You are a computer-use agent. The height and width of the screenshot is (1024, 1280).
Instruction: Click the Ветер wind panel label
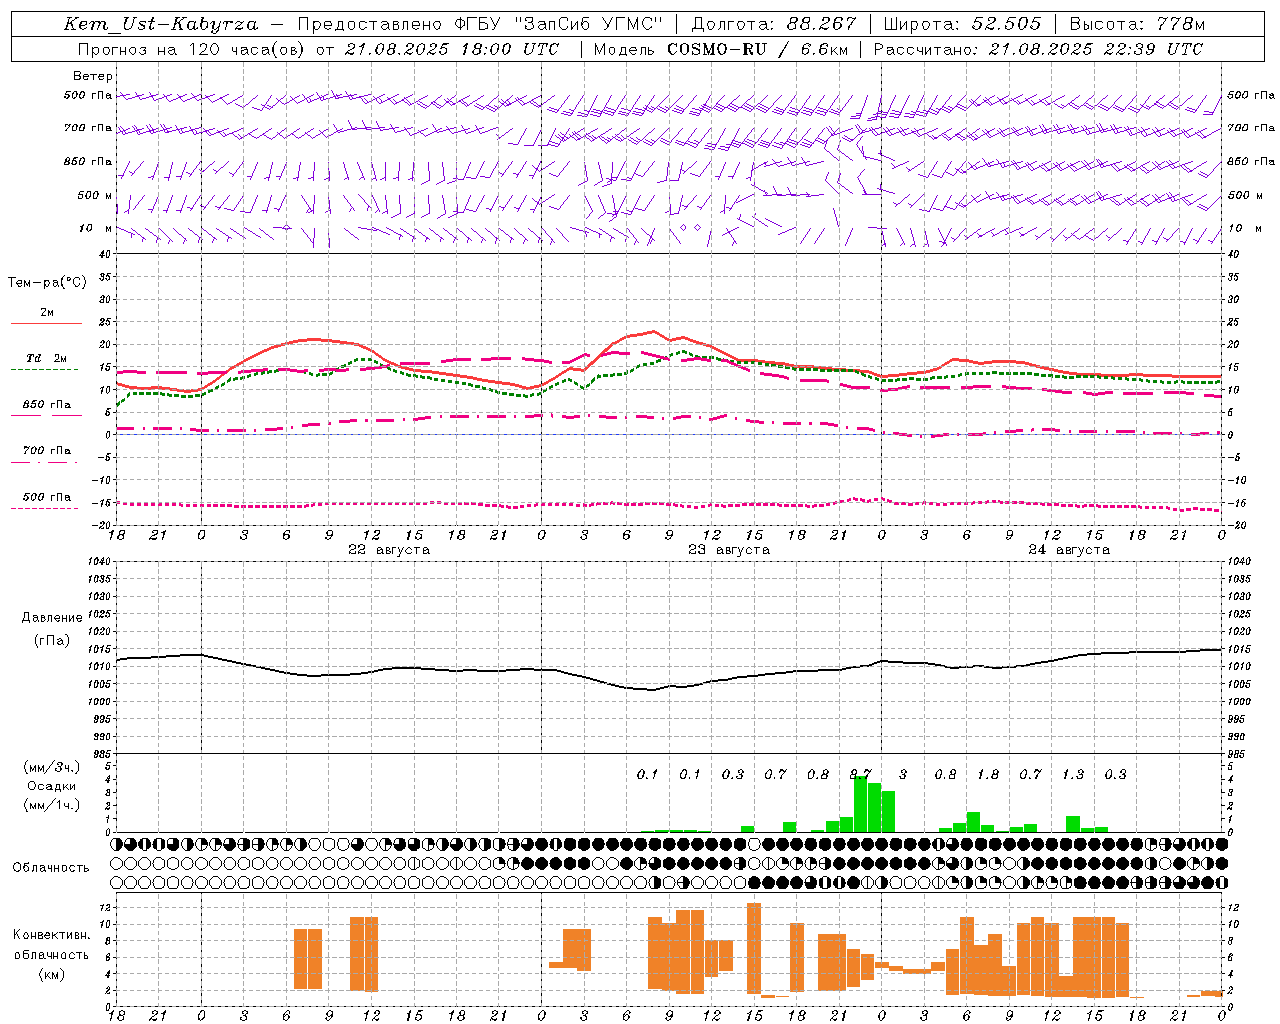tap(93, 76)
